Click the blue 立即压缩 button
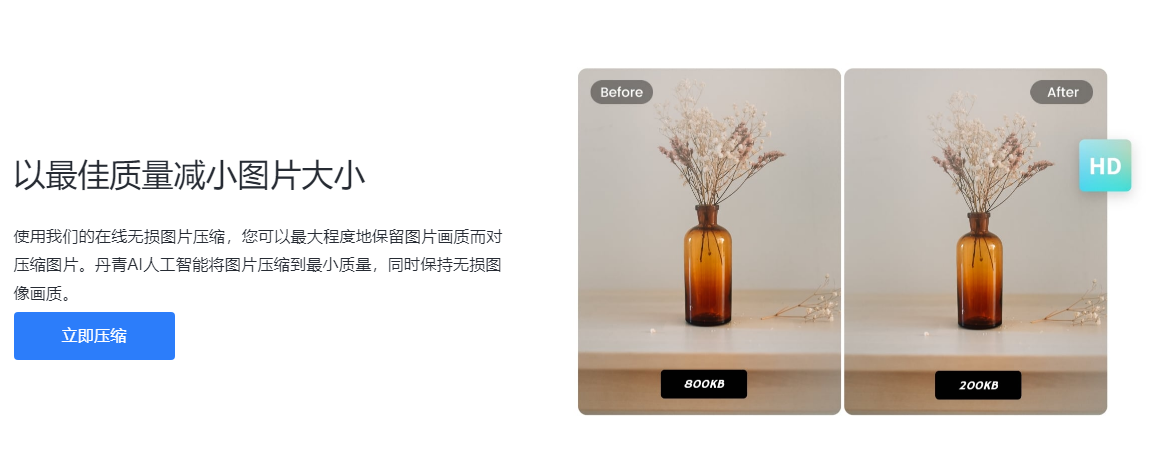This screenshot has height=464, width=1151. click(x=94, y=336)
